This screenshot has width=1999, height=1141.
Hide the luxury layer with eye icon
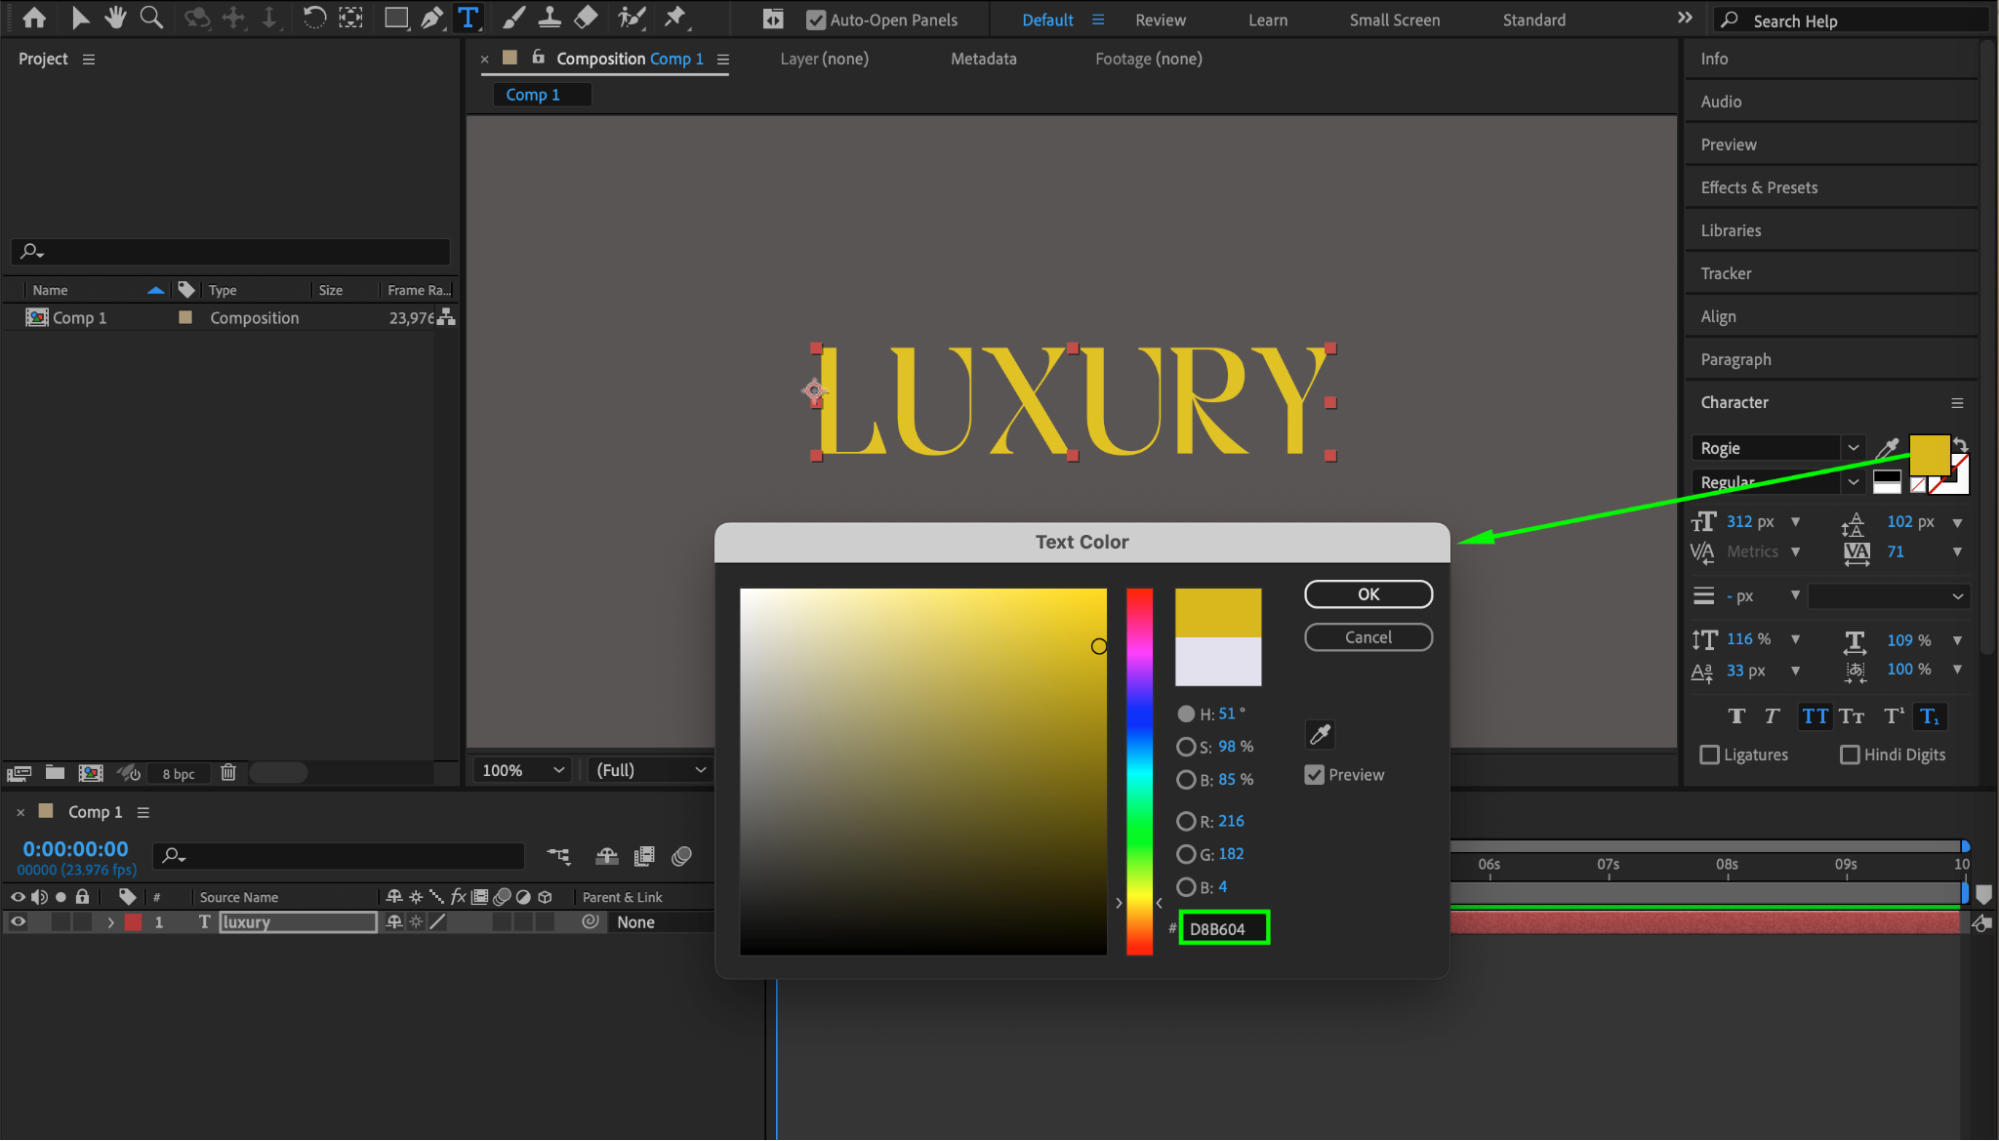click(x=18, y=922)
